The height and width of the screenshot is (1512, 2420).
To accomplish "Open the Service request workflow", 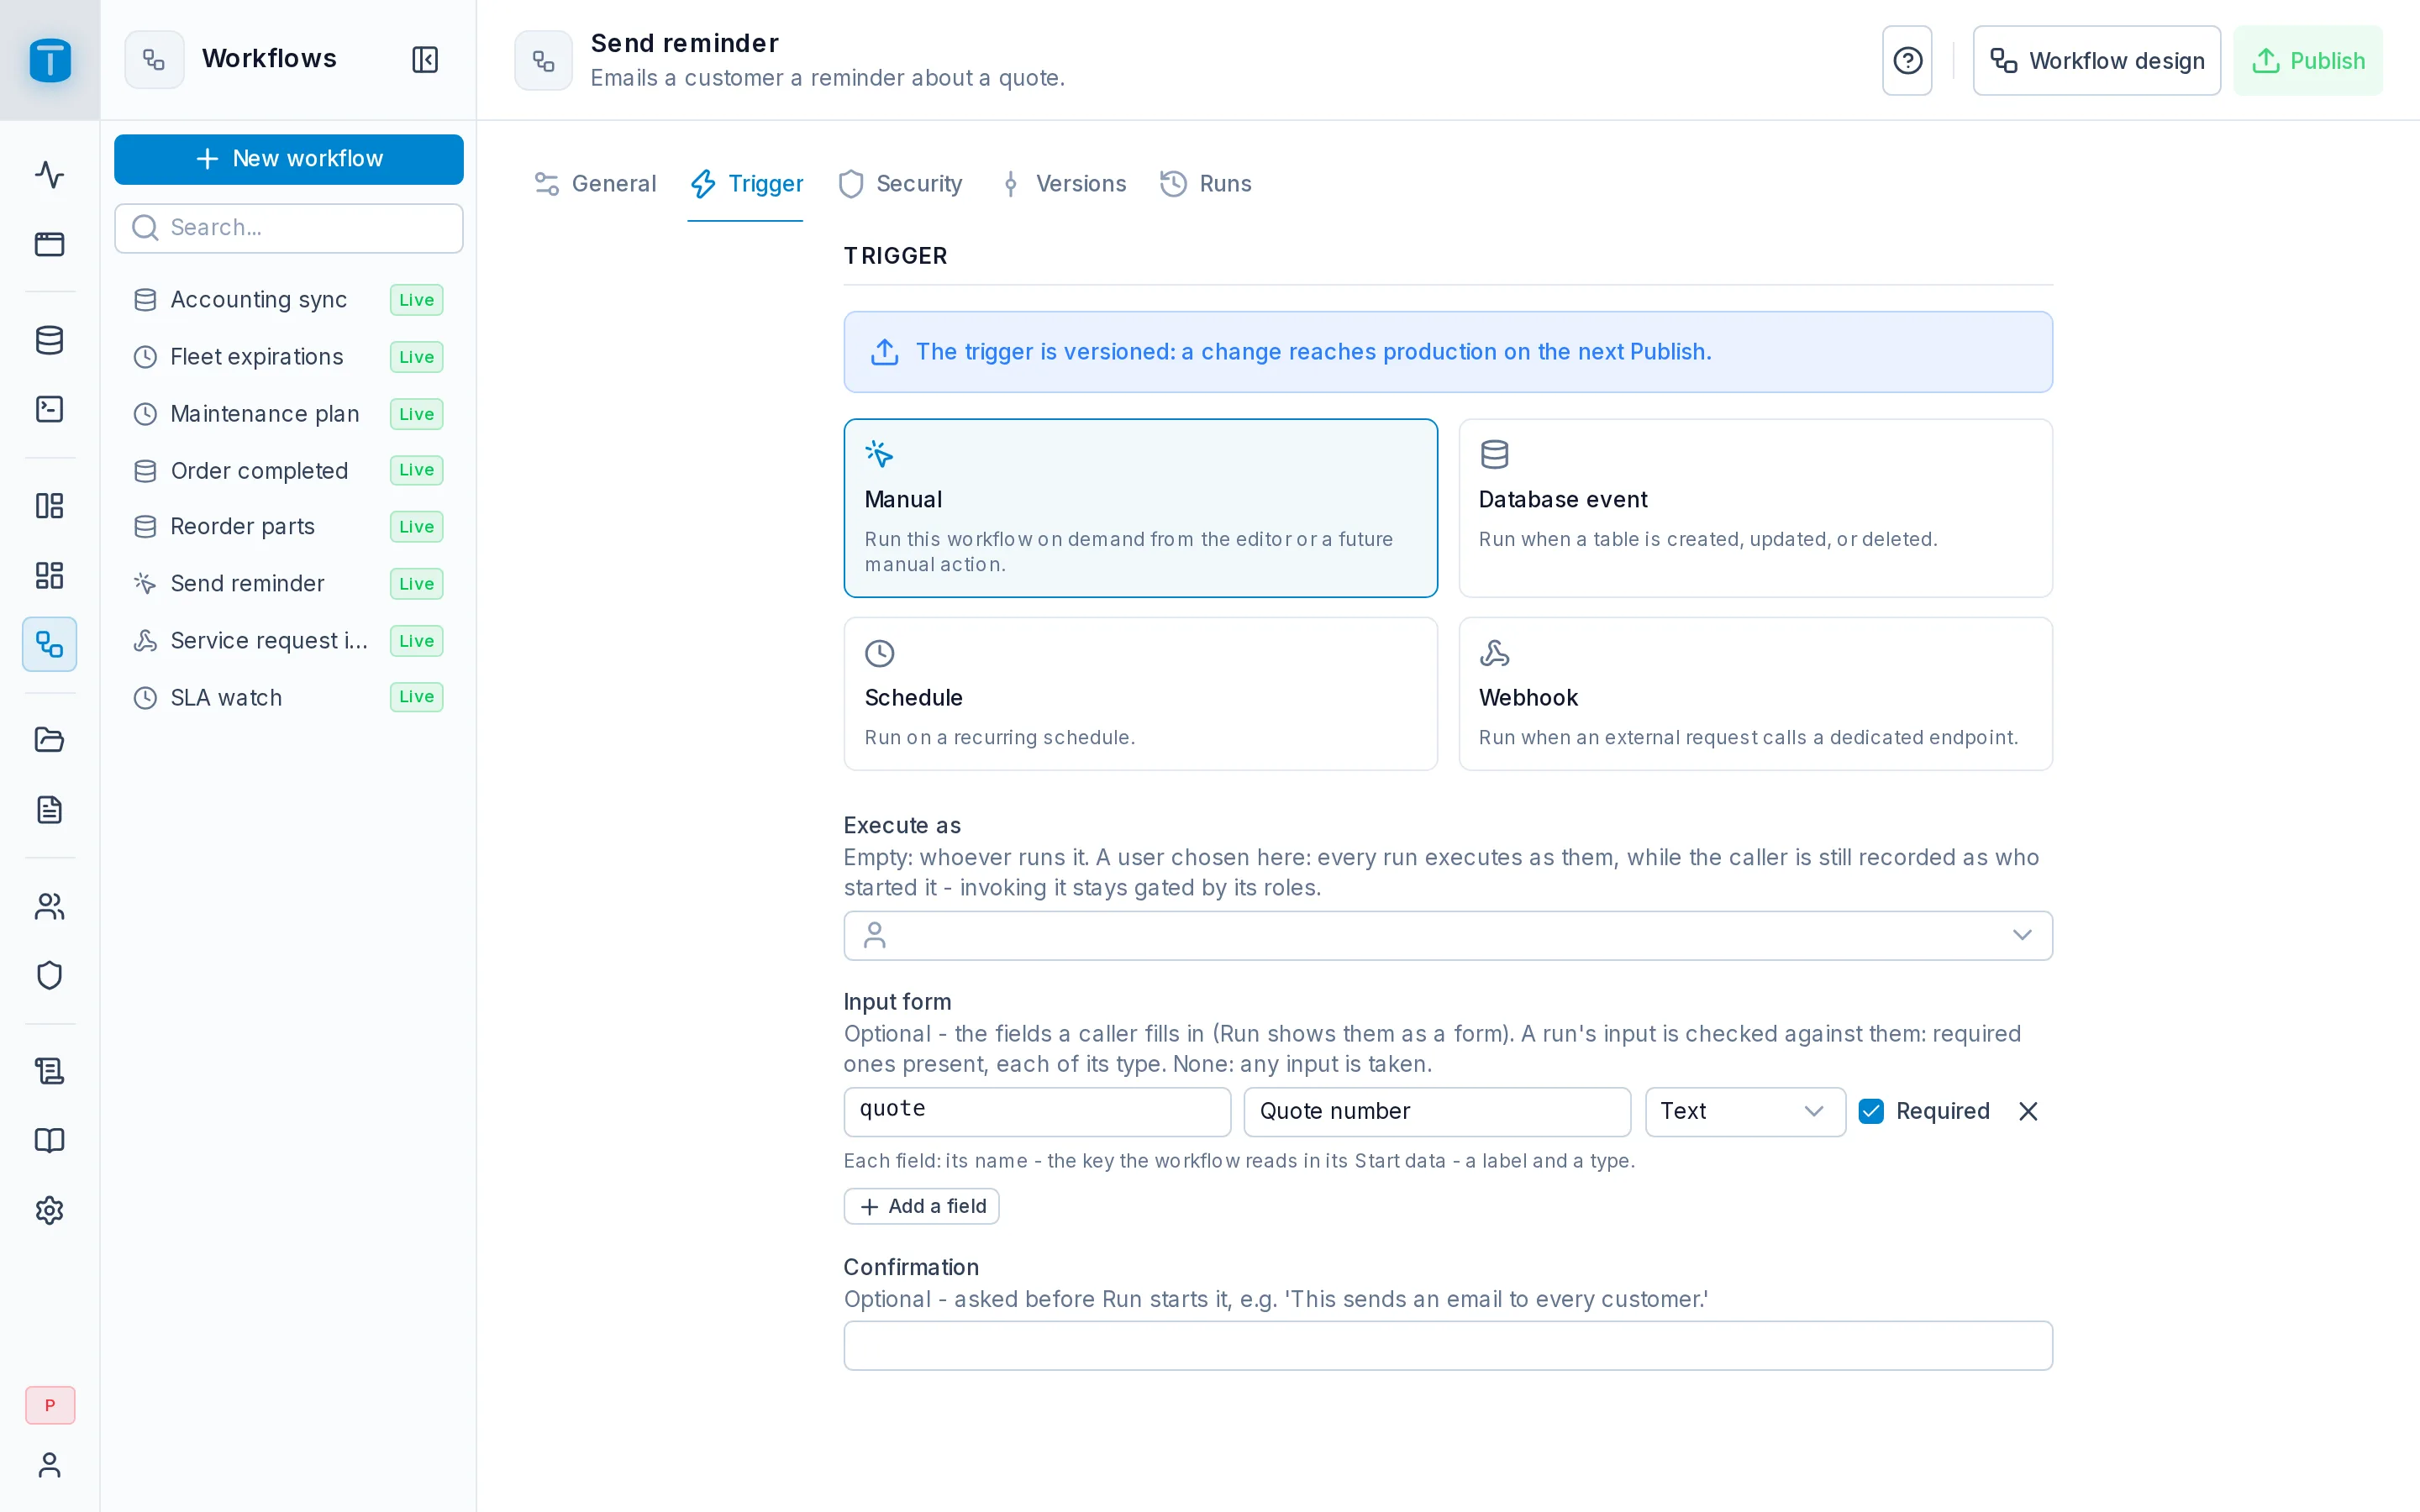I will point(289,641).
